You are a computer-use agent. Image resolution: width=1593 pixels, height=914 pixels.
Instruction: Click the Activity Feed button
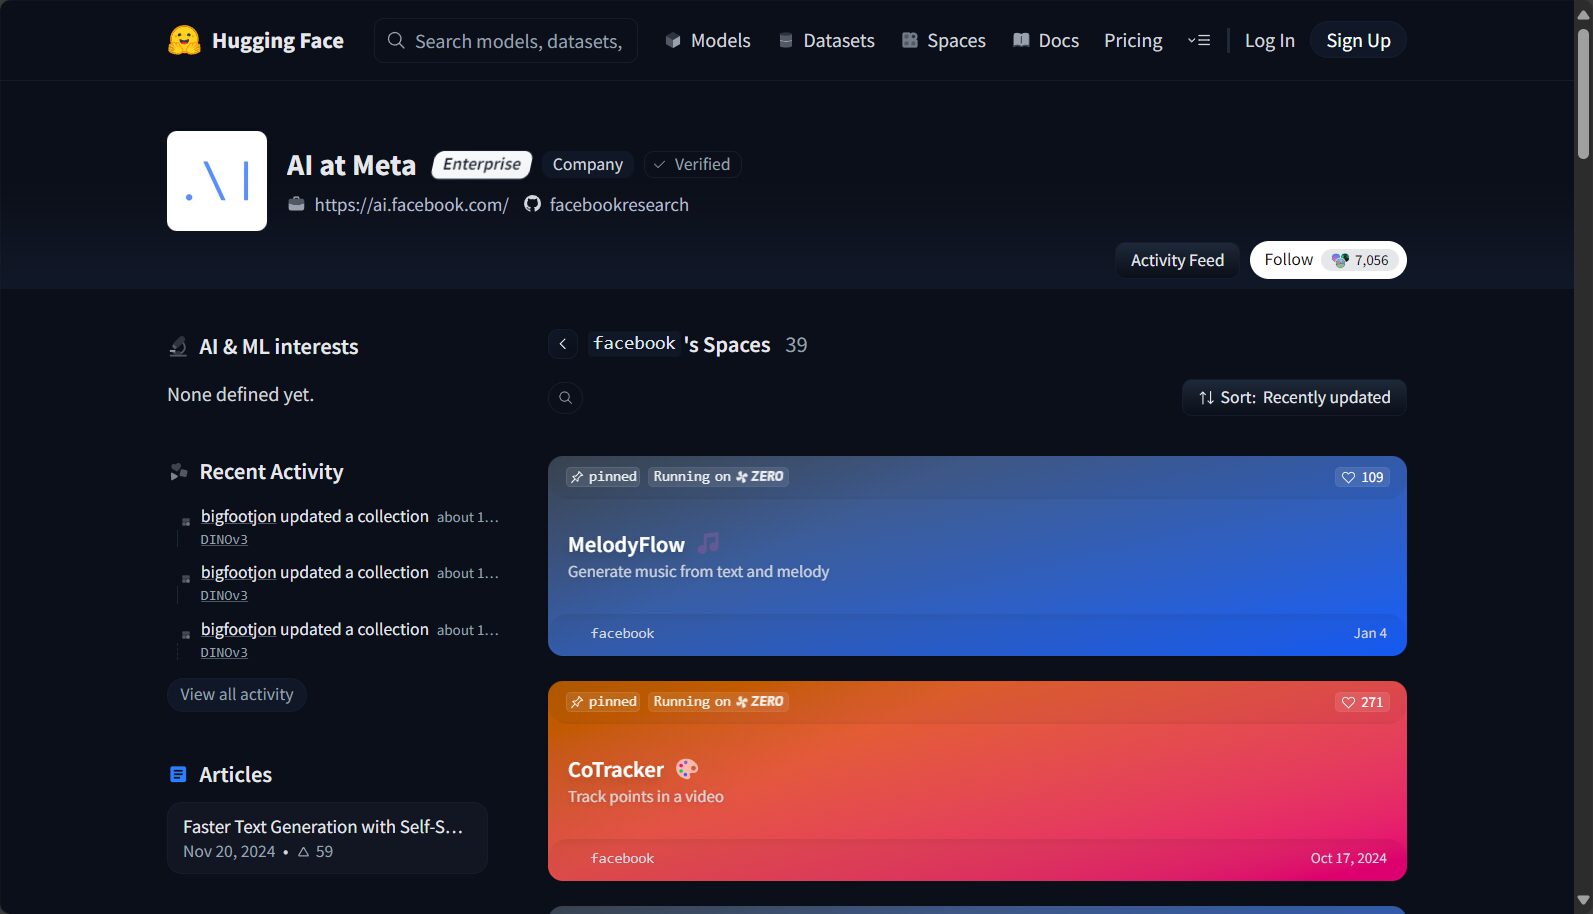1177,260
